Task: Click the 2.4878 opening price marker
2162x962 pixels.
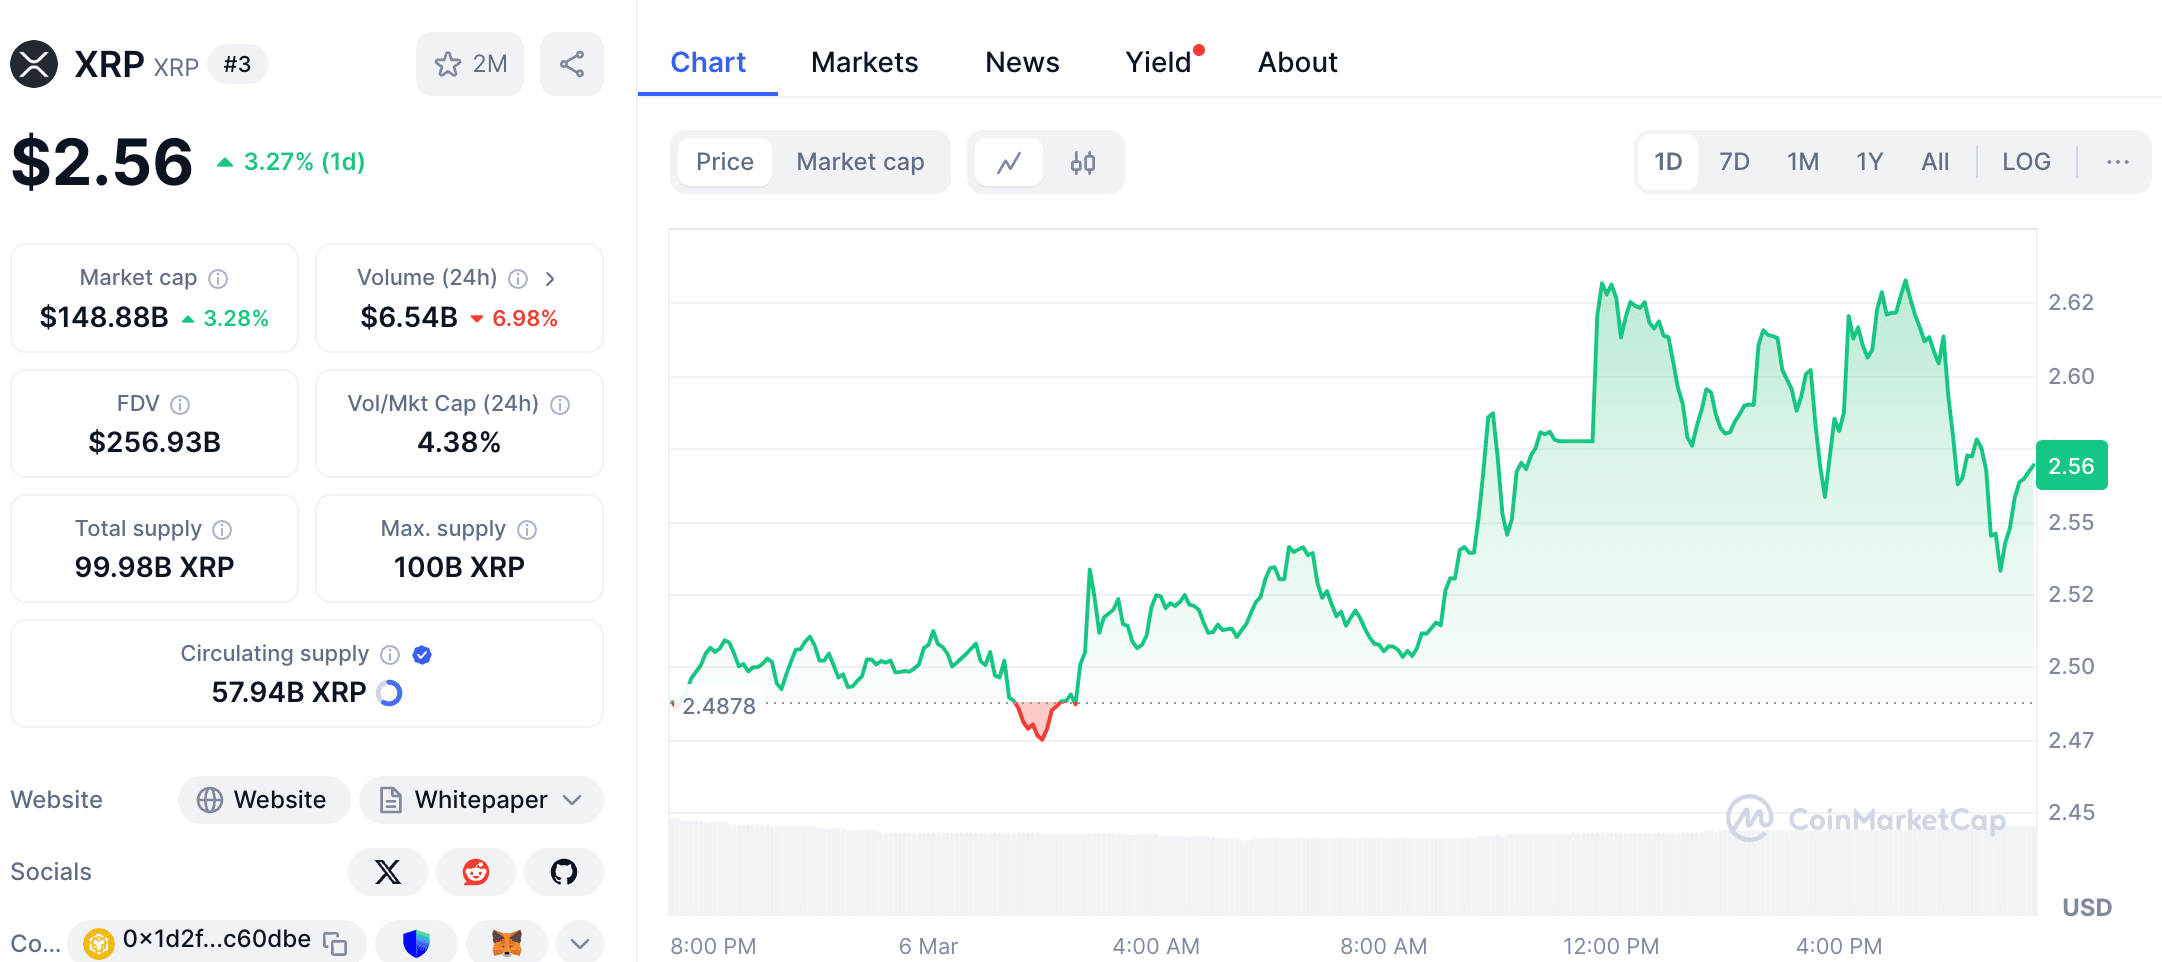Action: tap(718, 706)
